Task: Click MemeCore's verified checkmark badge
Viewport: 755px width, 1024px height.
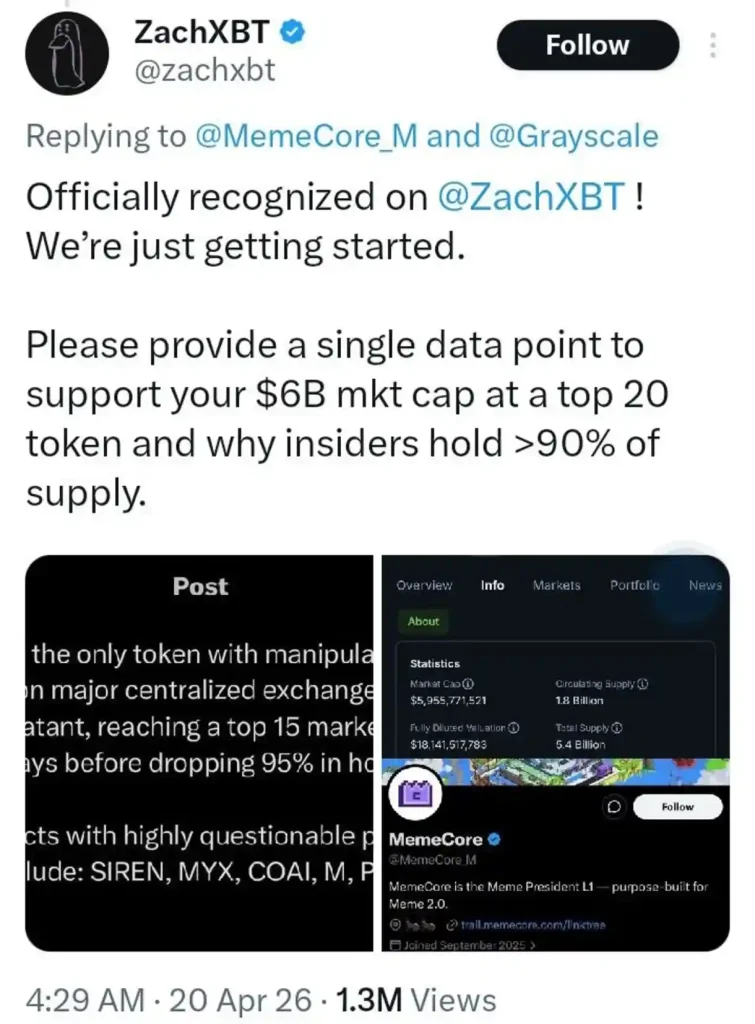Action: pyautogui.click(x=494, y=840)
